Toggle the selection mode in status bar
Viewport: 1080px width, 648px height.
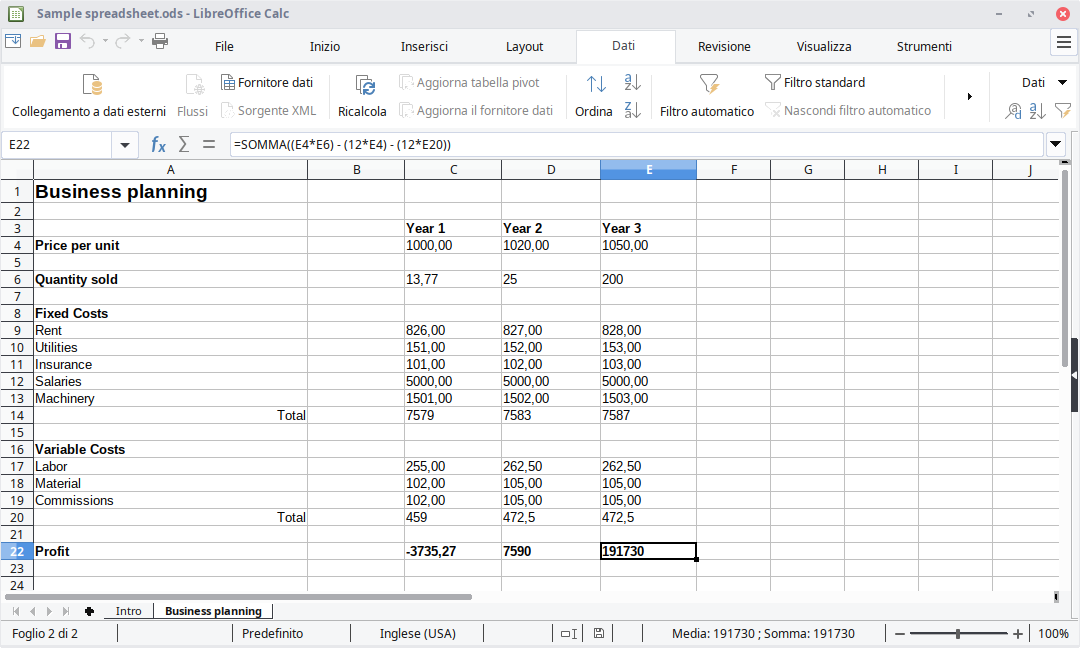coord(568,633)
